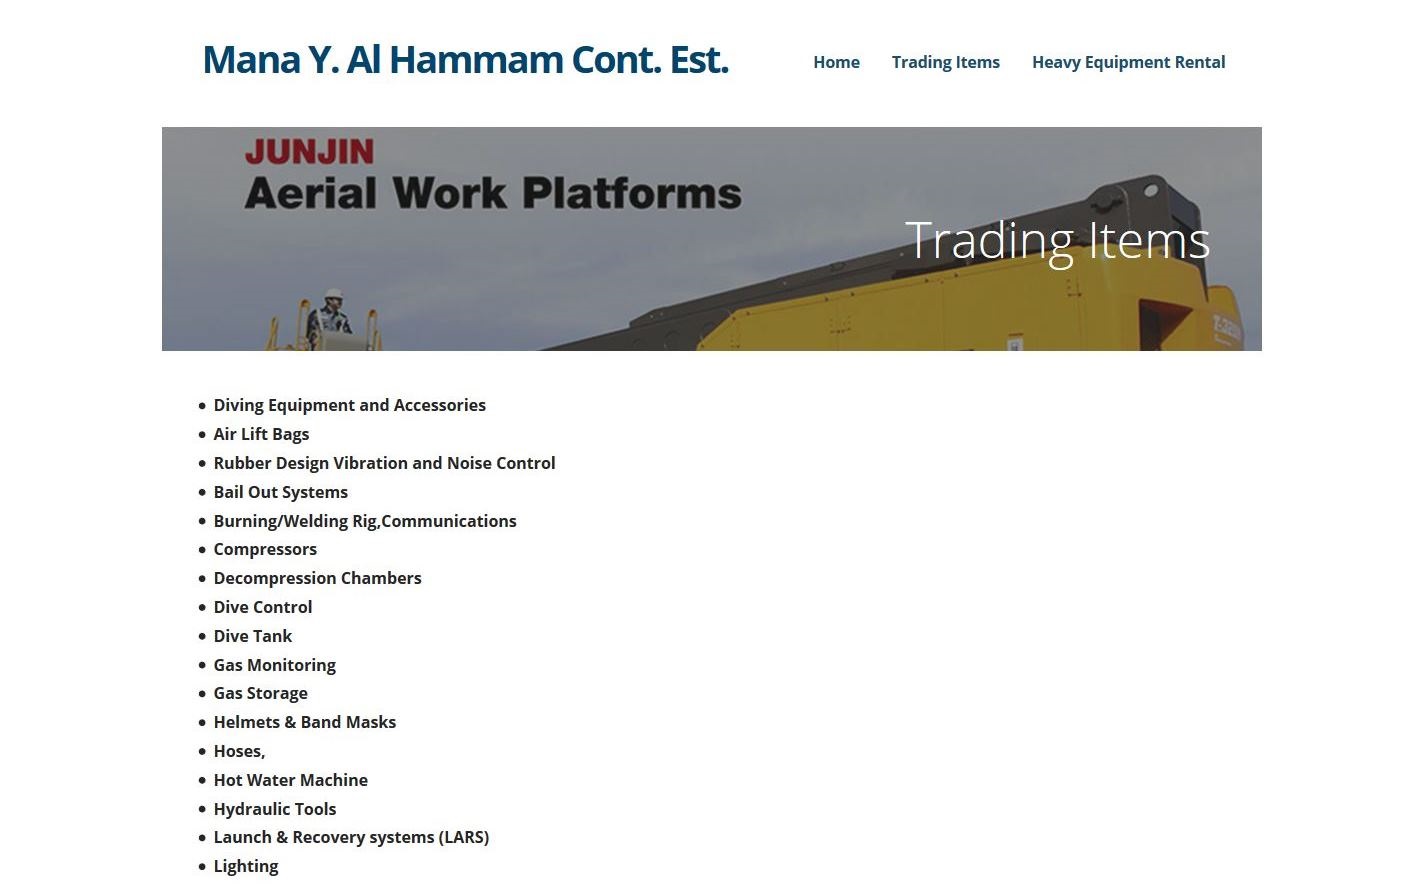This screenshot has width=1416, height=888.
Task: Select 'Gas Storage' list item
Action: click(x=260, y=693)
